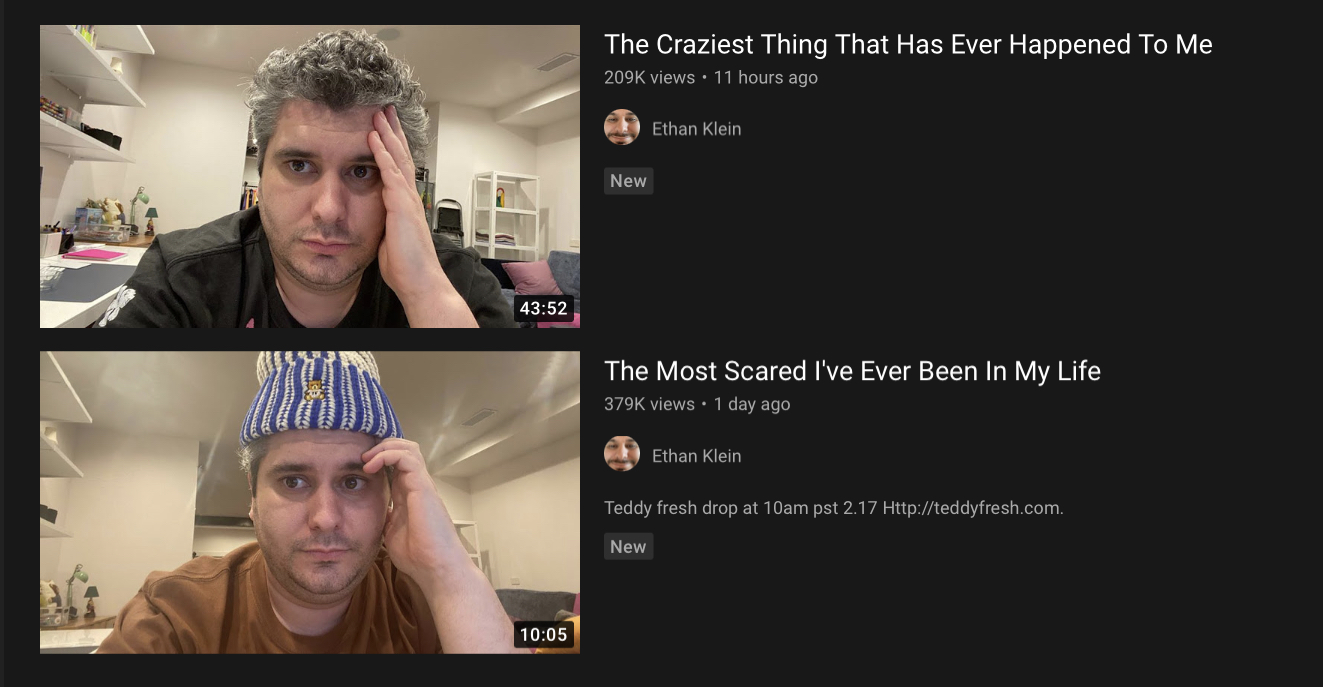The image size is (1323, 687).
Task: Open "The Most Scared I've Ever Been In My Life"
Action: click(x=852, y=371)
